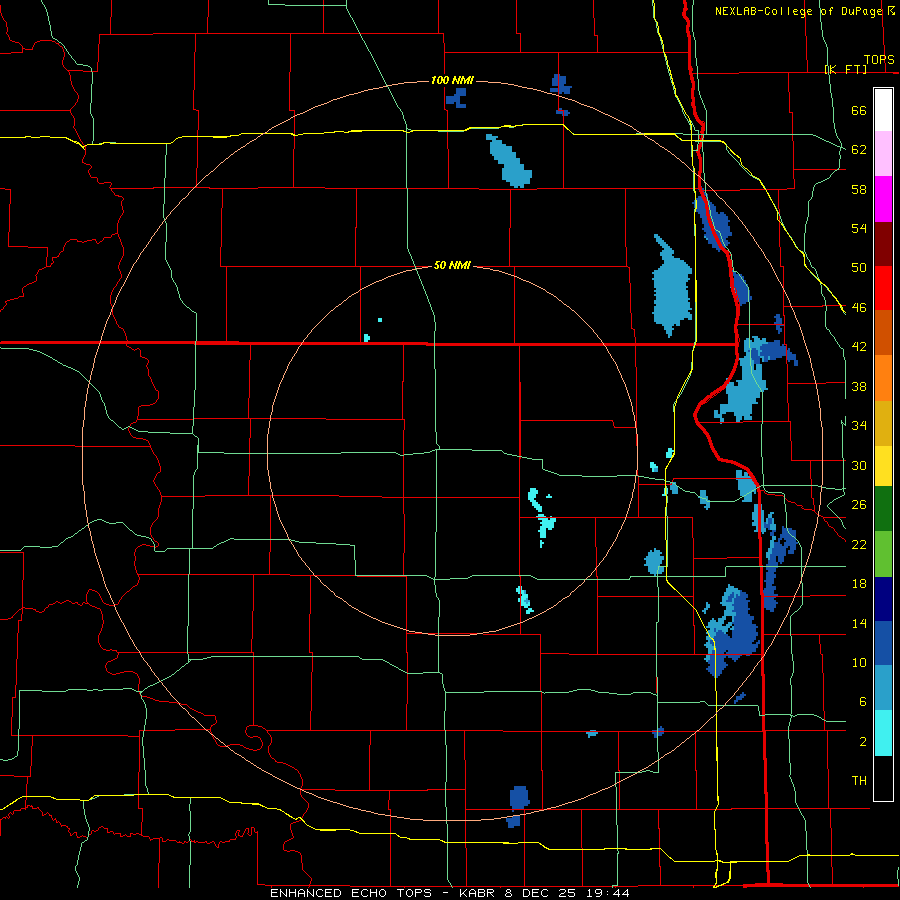Click the '22' legend value

tap(859, 544)
